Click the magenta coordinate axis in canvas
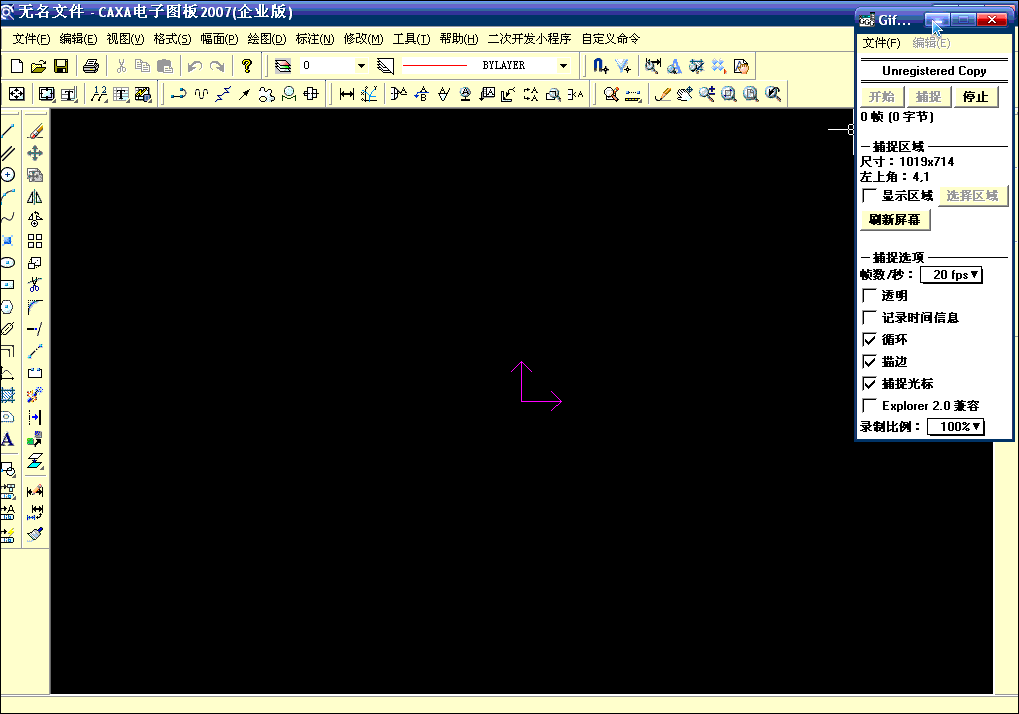The height and width of the screenshot is (714, 1019). pos(536,387)
